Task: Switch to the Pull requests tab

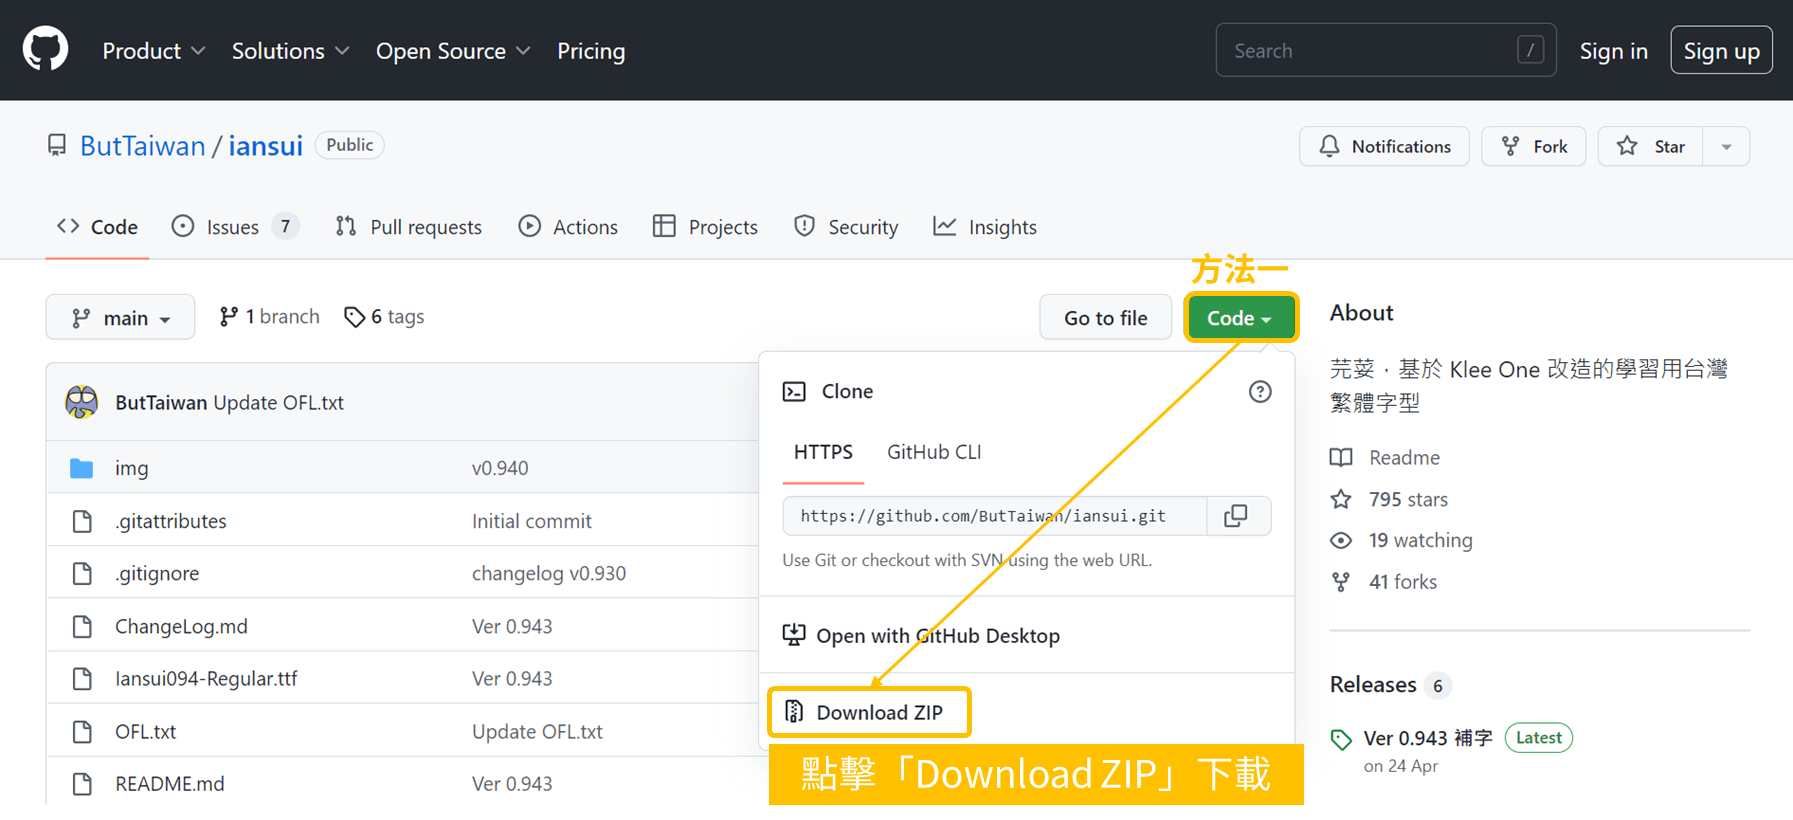Action: (x=408, y=227)
